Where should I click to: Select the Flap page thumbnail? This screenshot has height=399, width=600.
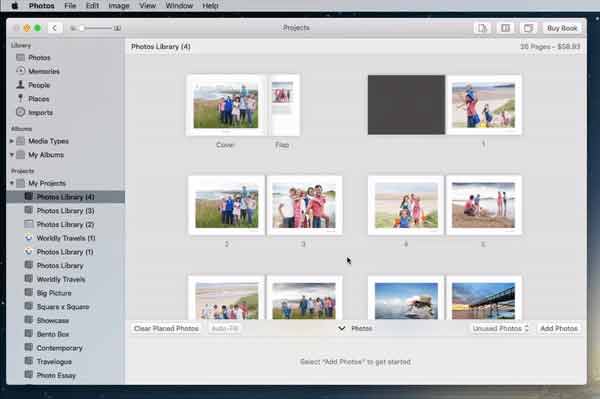click(x=284, y=105)
